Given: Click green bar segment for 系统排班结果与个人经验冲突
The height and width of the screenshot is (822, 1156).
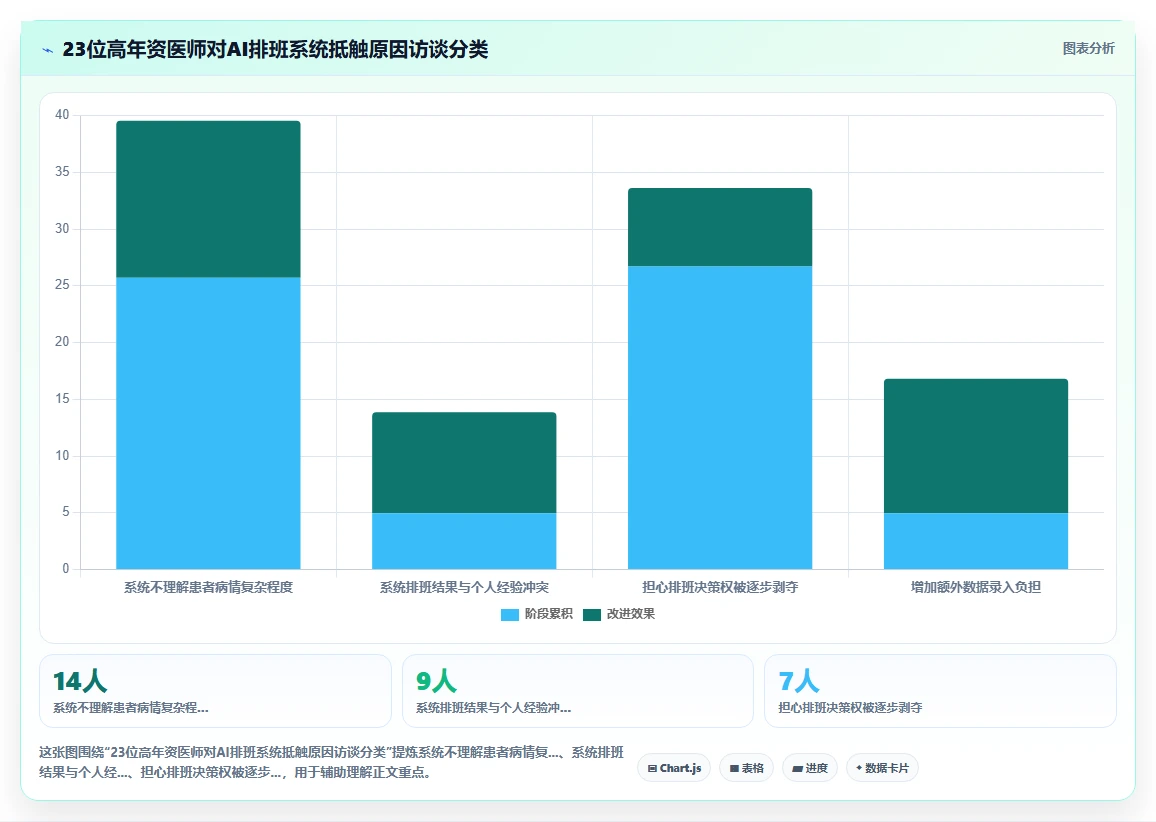Looking at the screenshot, I should 464,463.
